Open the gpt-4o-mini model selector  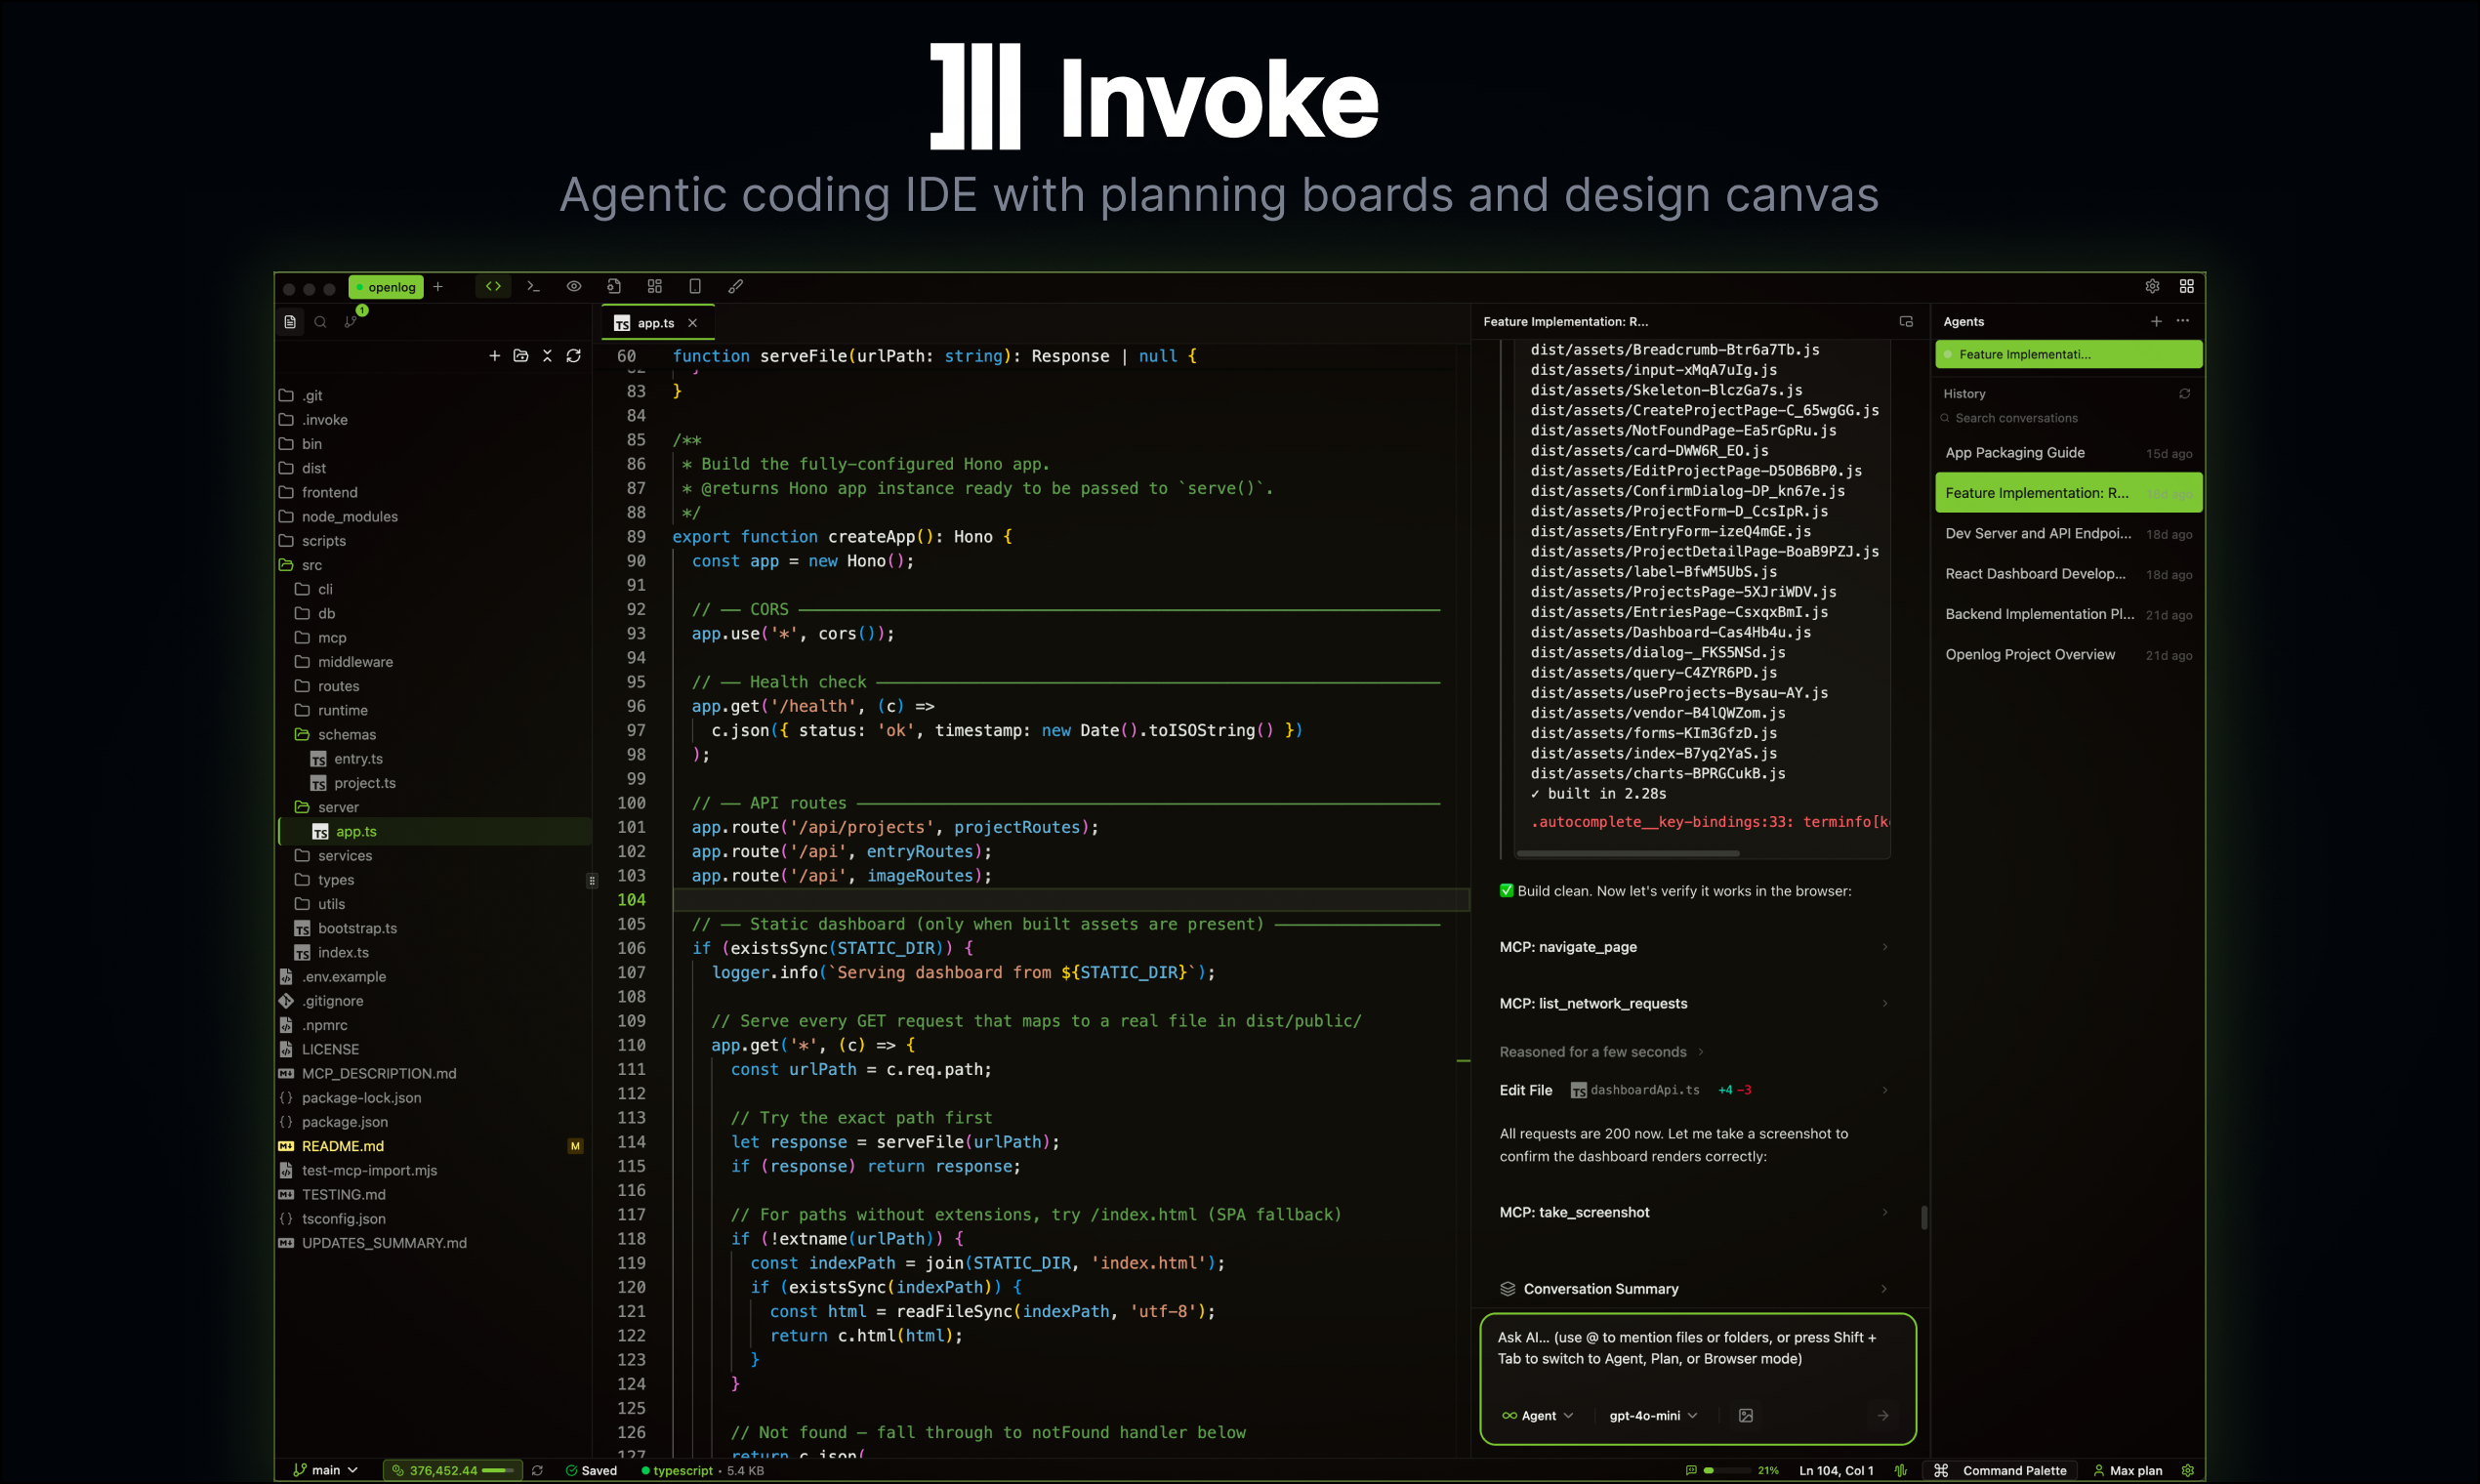[x=1651, y=1415]
